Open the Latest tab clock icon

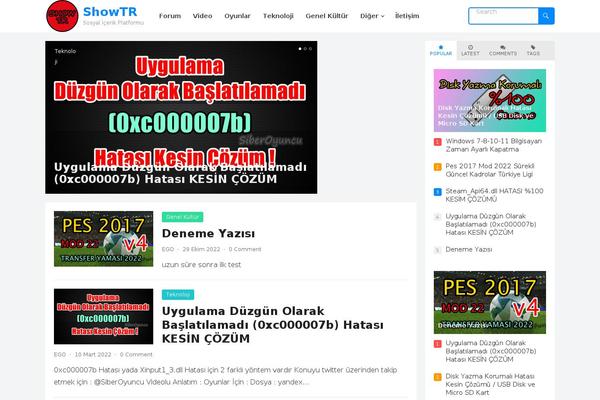pyautogui.click(x=470, y=47)
